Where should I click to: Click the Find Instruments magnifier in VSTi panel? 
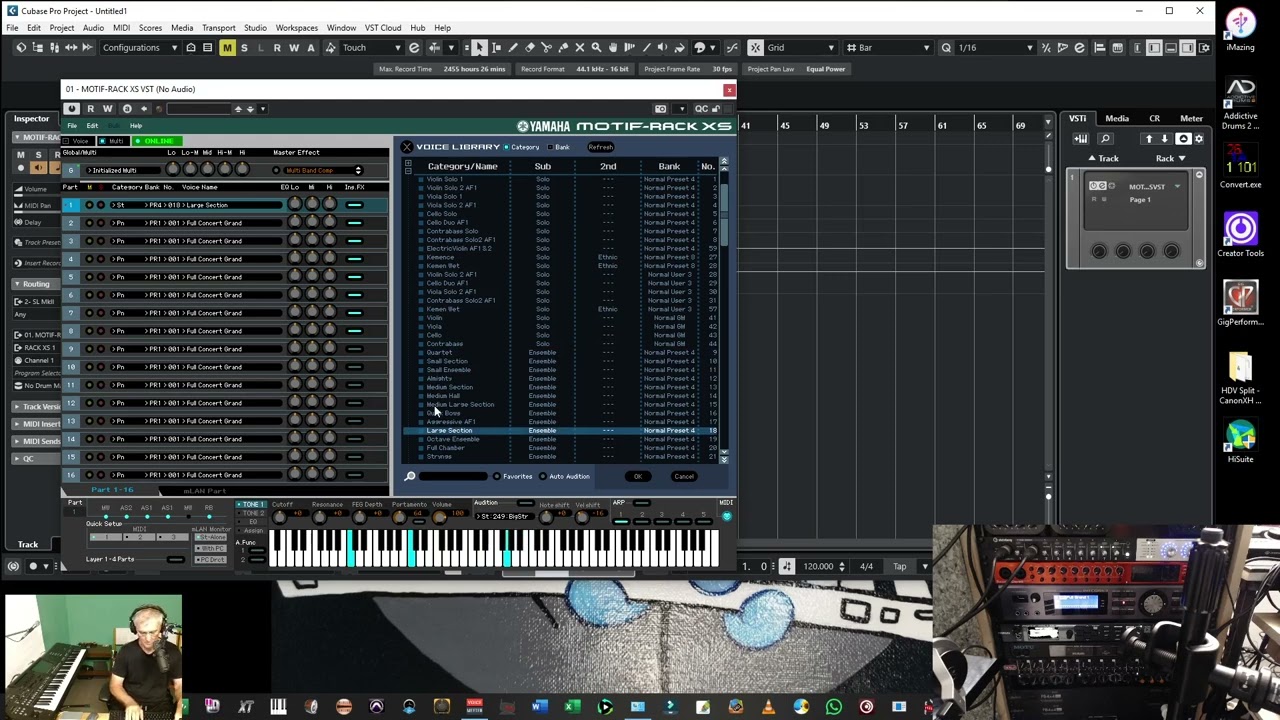(1105, 139)
